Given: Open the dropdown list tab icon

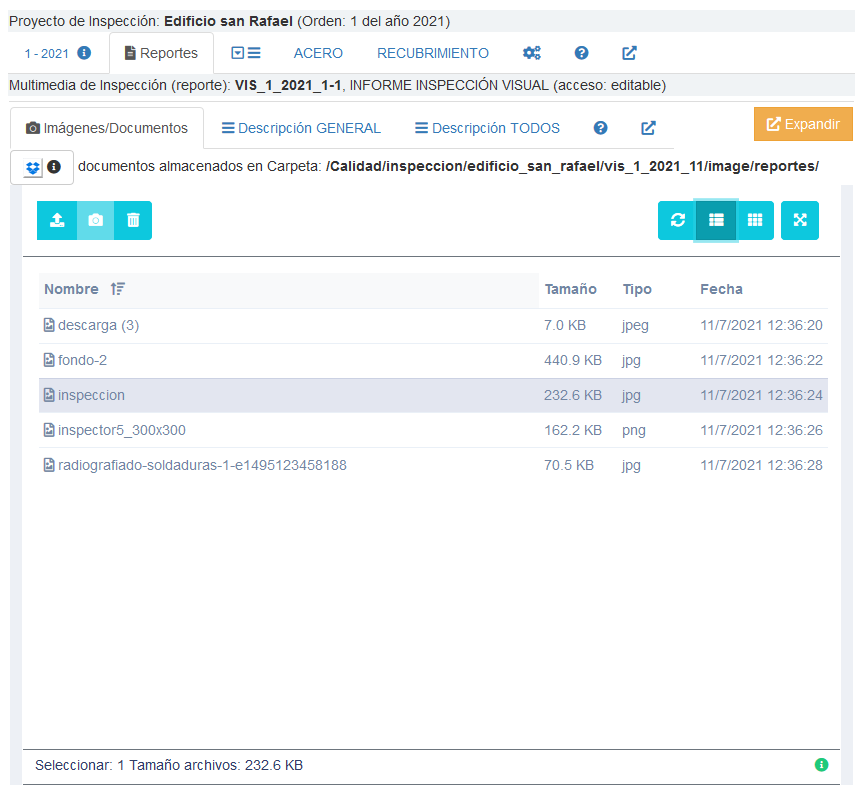Looking at the screenshot, I should point(246,53).
